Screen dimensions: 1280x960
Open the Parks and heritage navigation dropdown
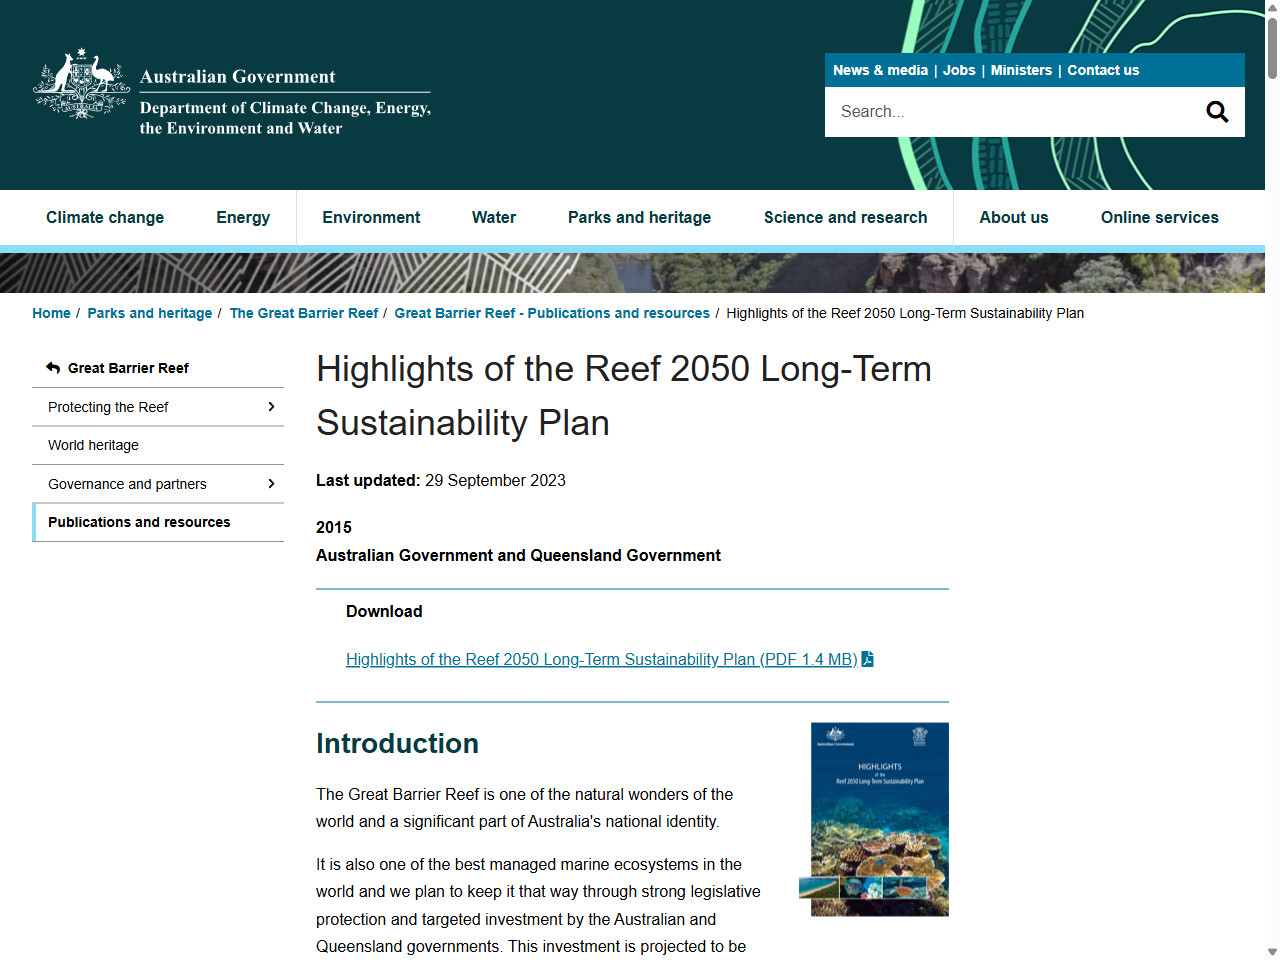pos(639,217)
